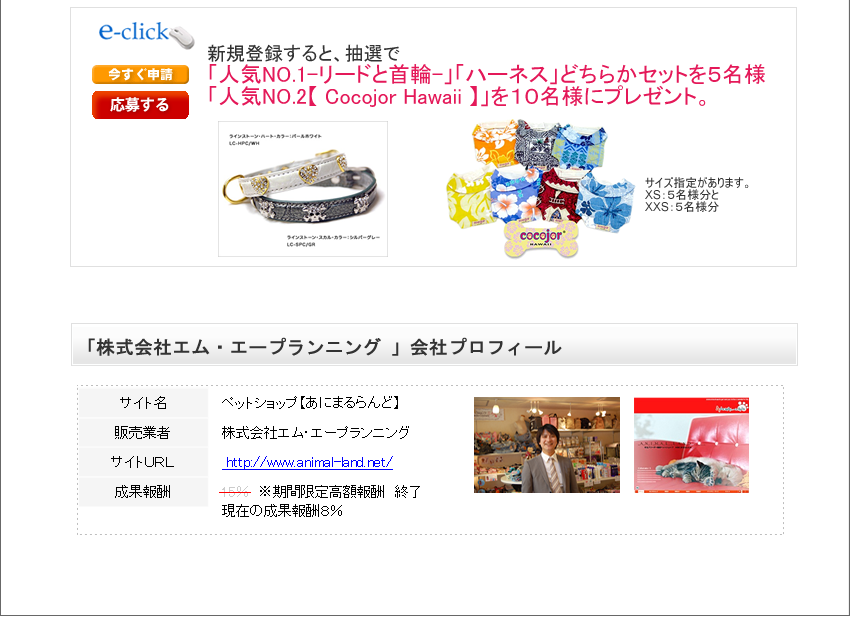Click the 販売業者 row label

pos(143,433)
